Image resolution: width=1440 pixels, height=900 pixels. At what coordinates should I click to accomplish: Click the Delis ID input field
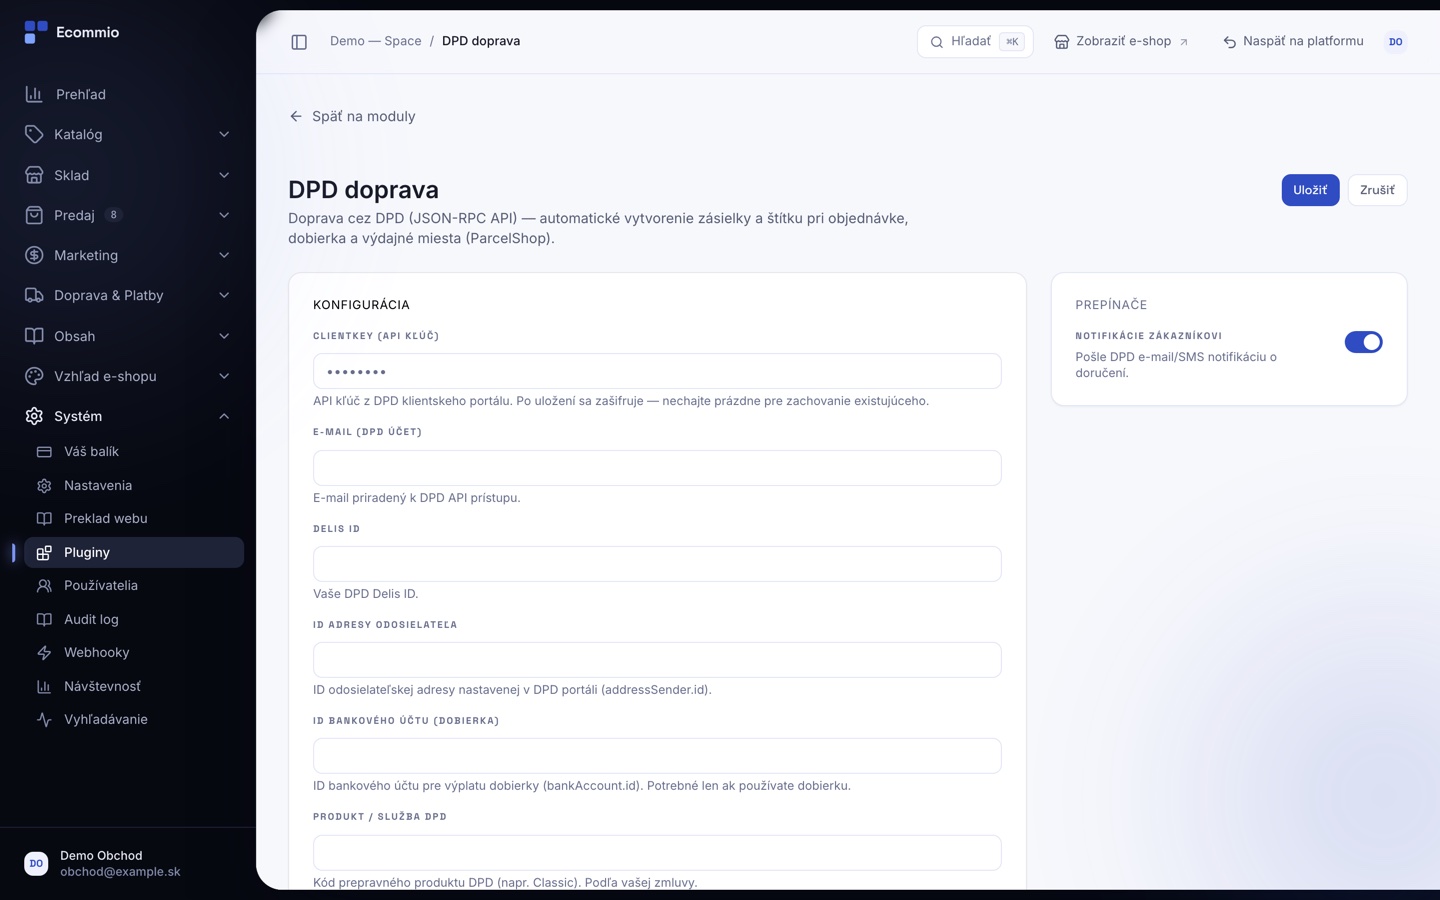(657, 564)
